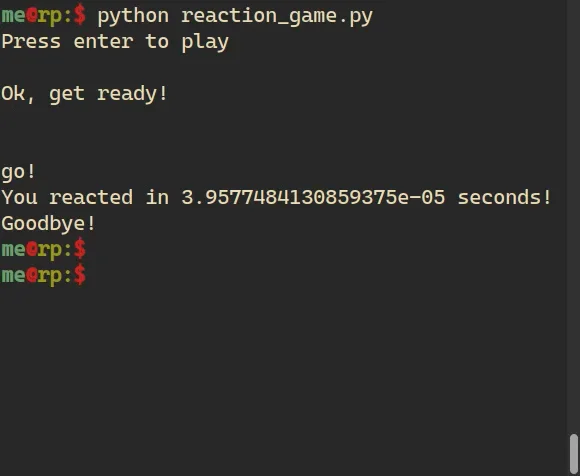
Task: Click the second-to-last empty prompt line
Action: point(44,250)
